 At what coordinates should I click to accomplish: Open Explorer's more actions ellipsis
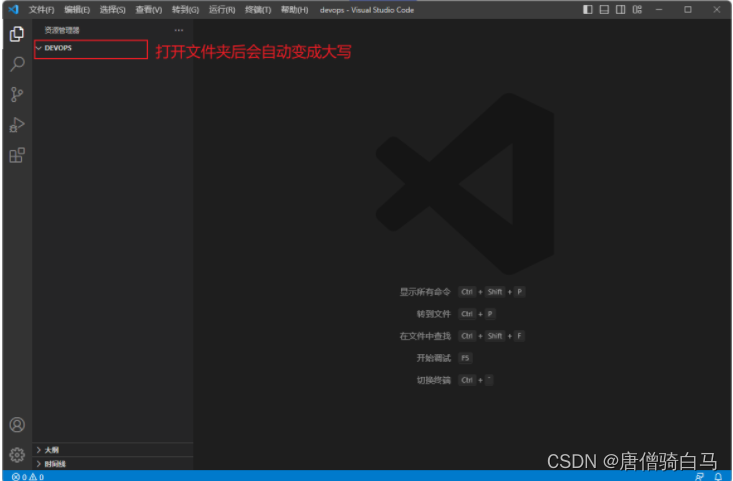[179, 30]
